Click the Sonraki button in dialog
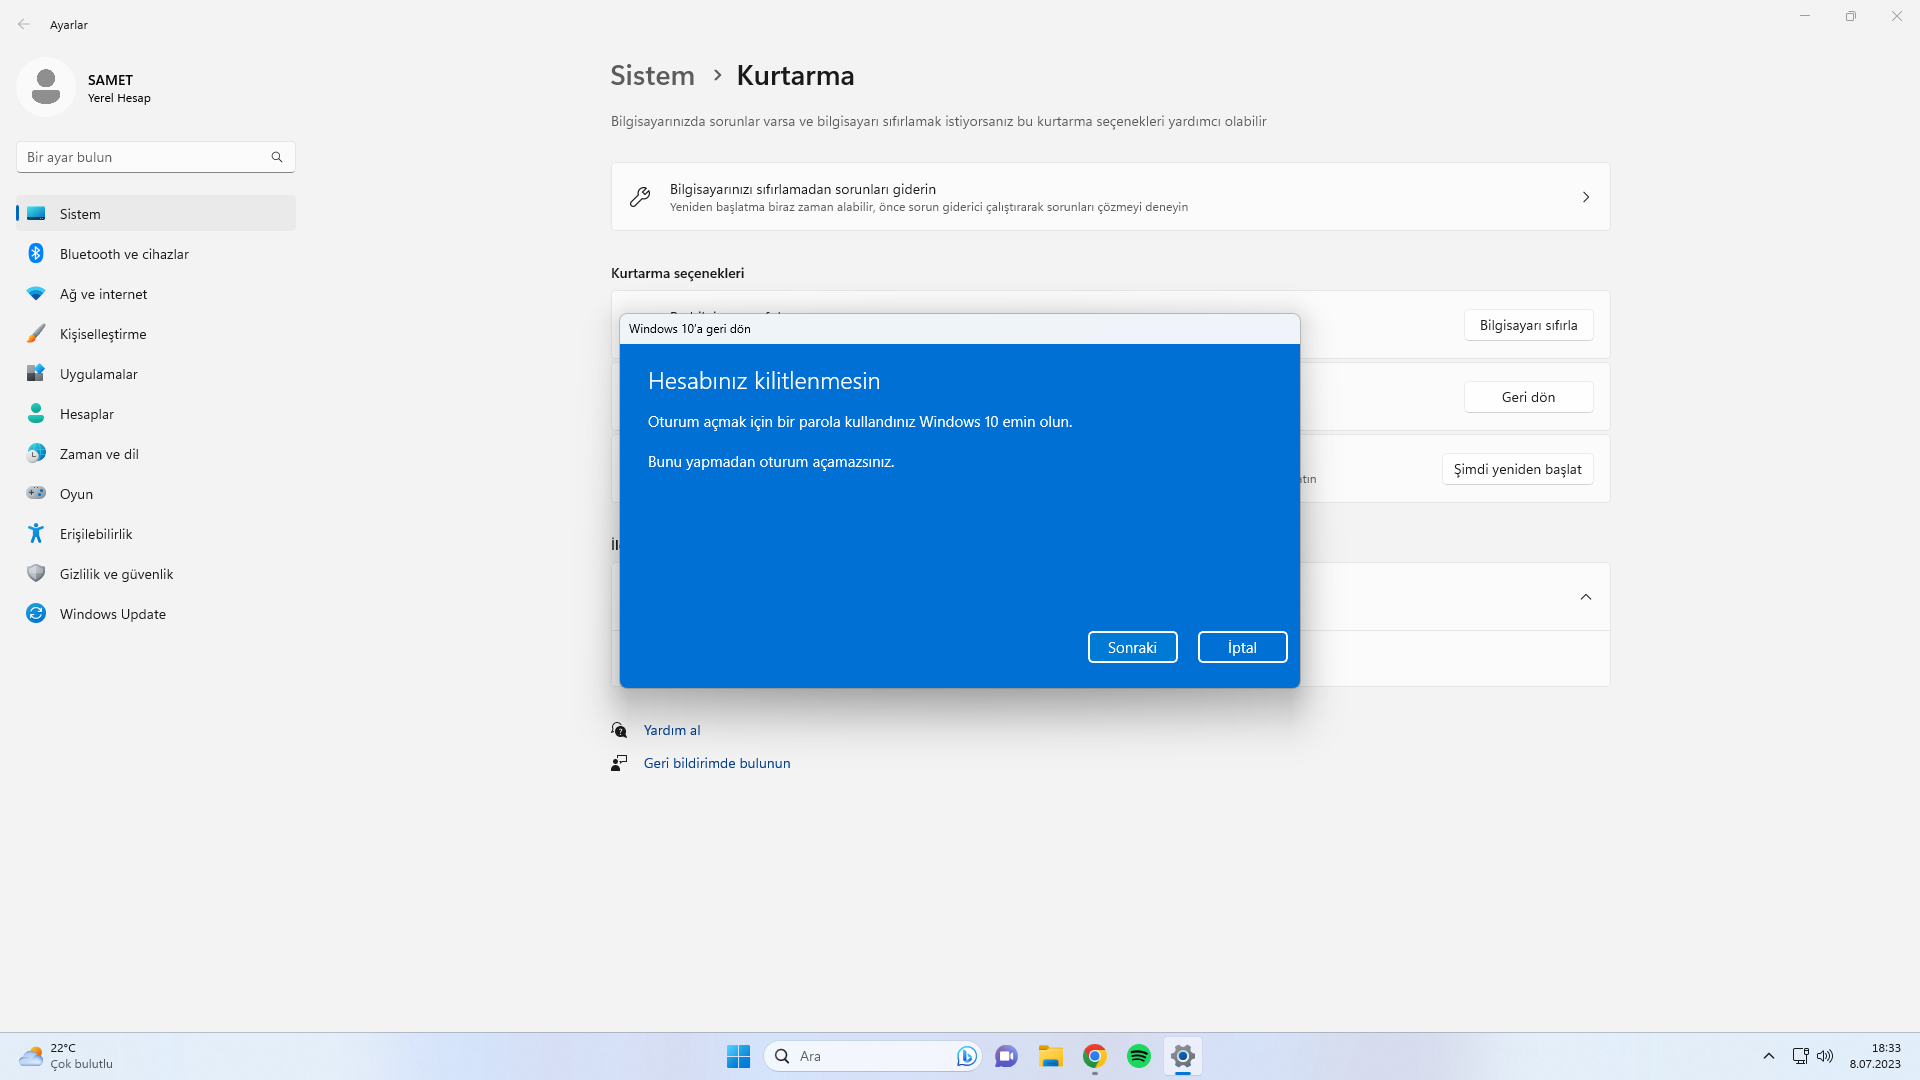Viewport: 1920px width, 1080px height. [x=1132, y=647]
